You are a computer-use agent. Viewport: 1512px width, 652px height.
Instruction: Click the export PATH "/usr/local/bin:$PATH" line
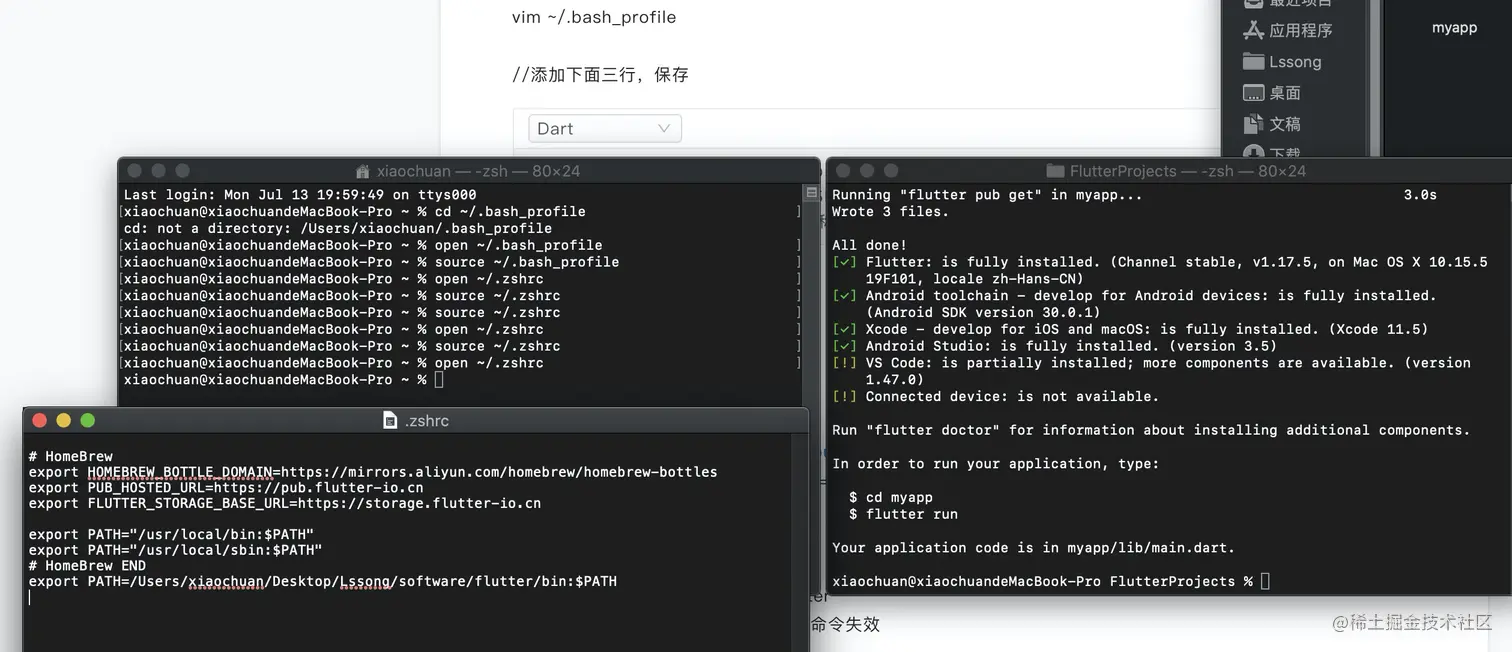[171, 534]
